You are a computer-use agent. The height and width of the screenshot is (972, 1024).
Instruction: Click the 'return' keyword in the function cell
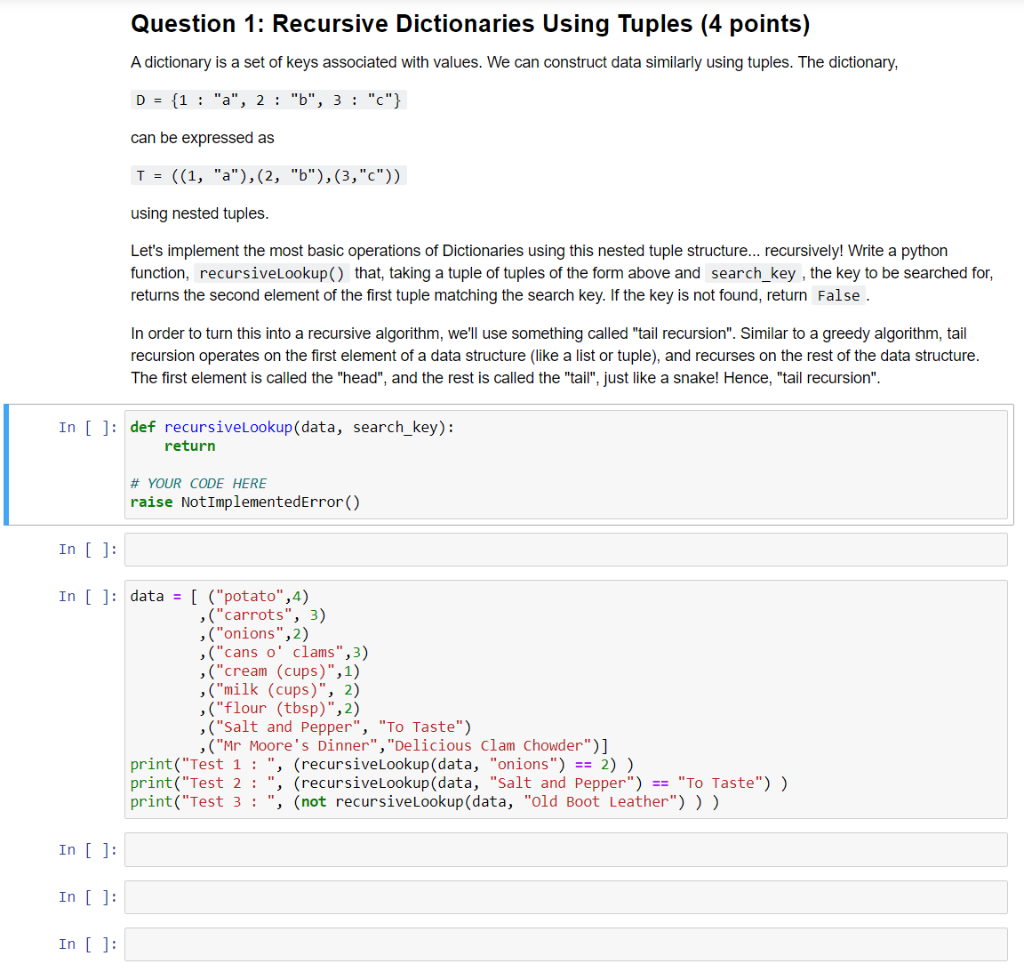coord(189,446)
